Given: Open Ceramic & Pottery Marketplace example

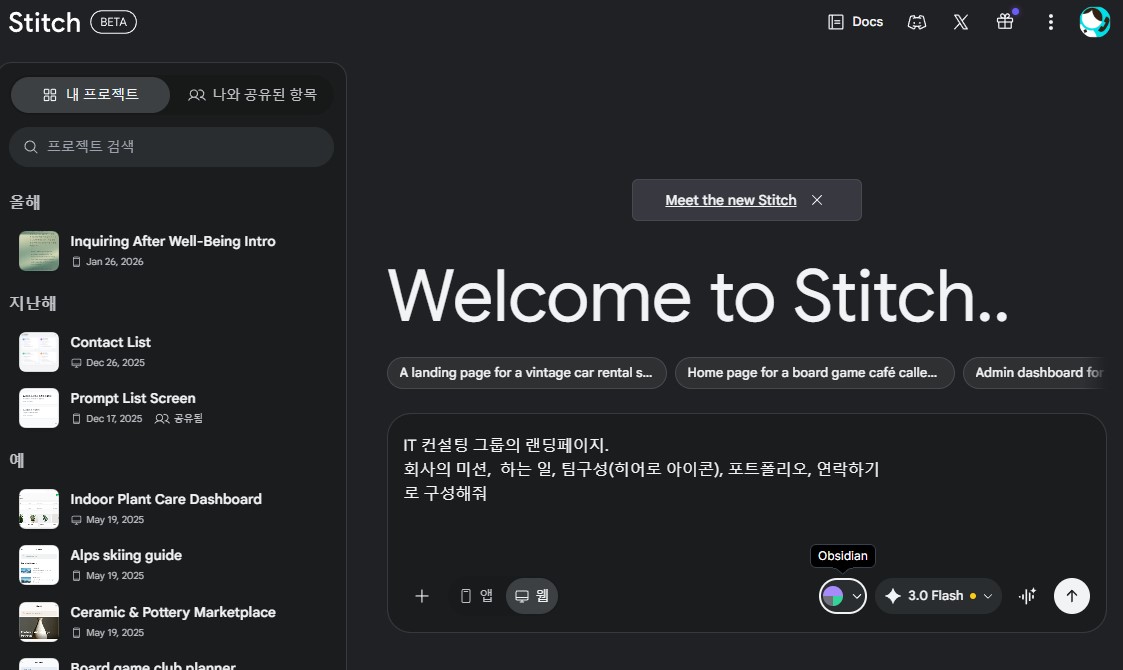Looking at the screenshot, I should click(x=173, y=621).
